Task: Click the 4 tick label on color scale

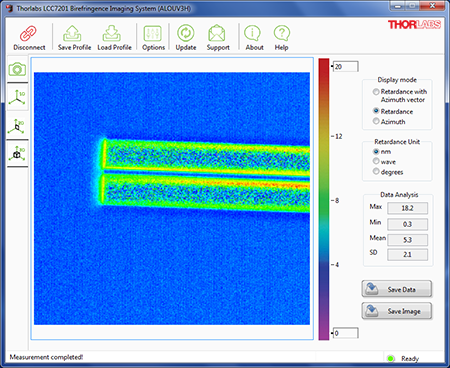Action: (337, 264)
